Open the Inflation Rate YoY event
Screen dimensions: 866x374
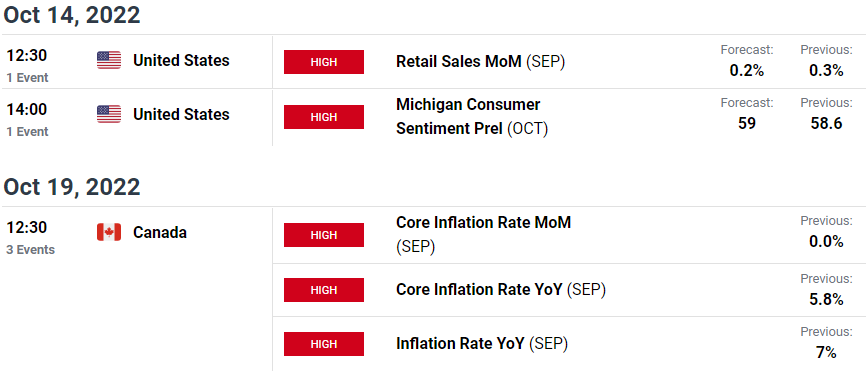point(482,344)
